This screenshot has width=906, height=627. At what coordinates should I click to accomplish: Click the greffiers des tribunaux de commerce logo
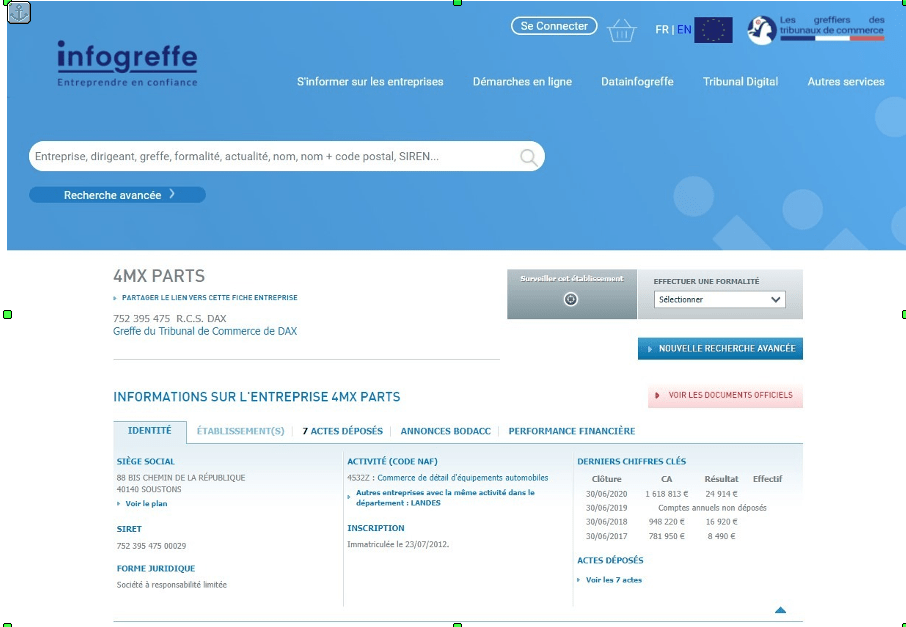point(816,30)
